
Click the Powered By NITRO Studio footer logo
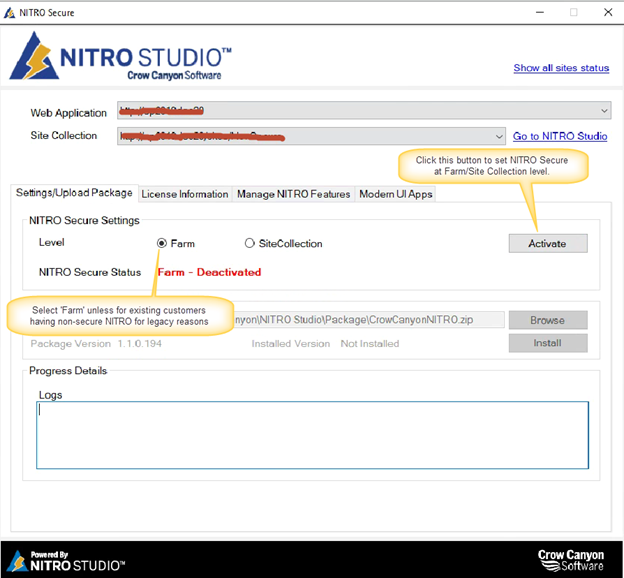[66, 561]
